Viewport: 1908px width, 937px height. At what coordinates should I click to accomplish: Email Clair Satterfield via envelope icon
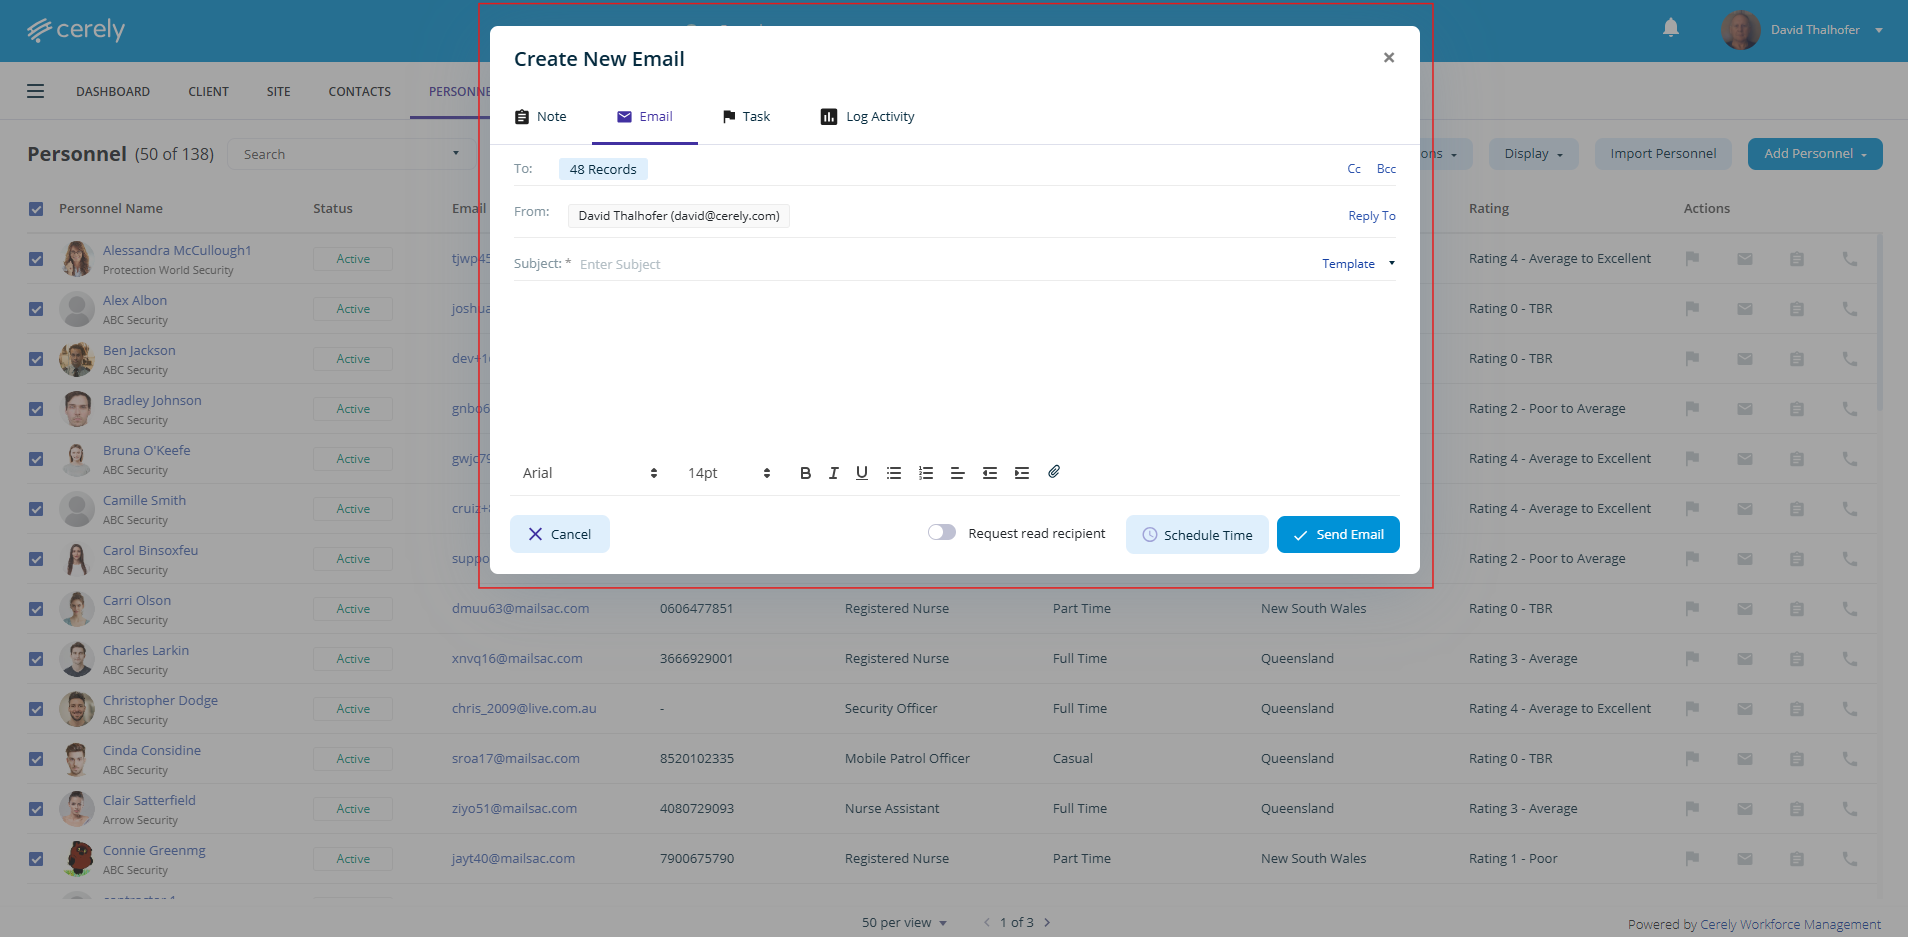click(x=1745, y=809)
